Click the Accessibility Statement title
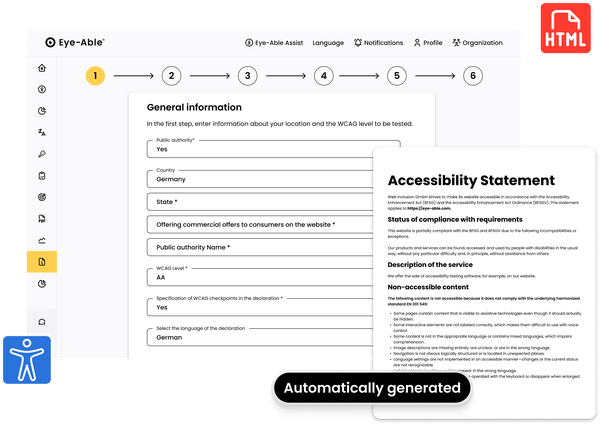The image size is (600, 425). click(471, 180)
